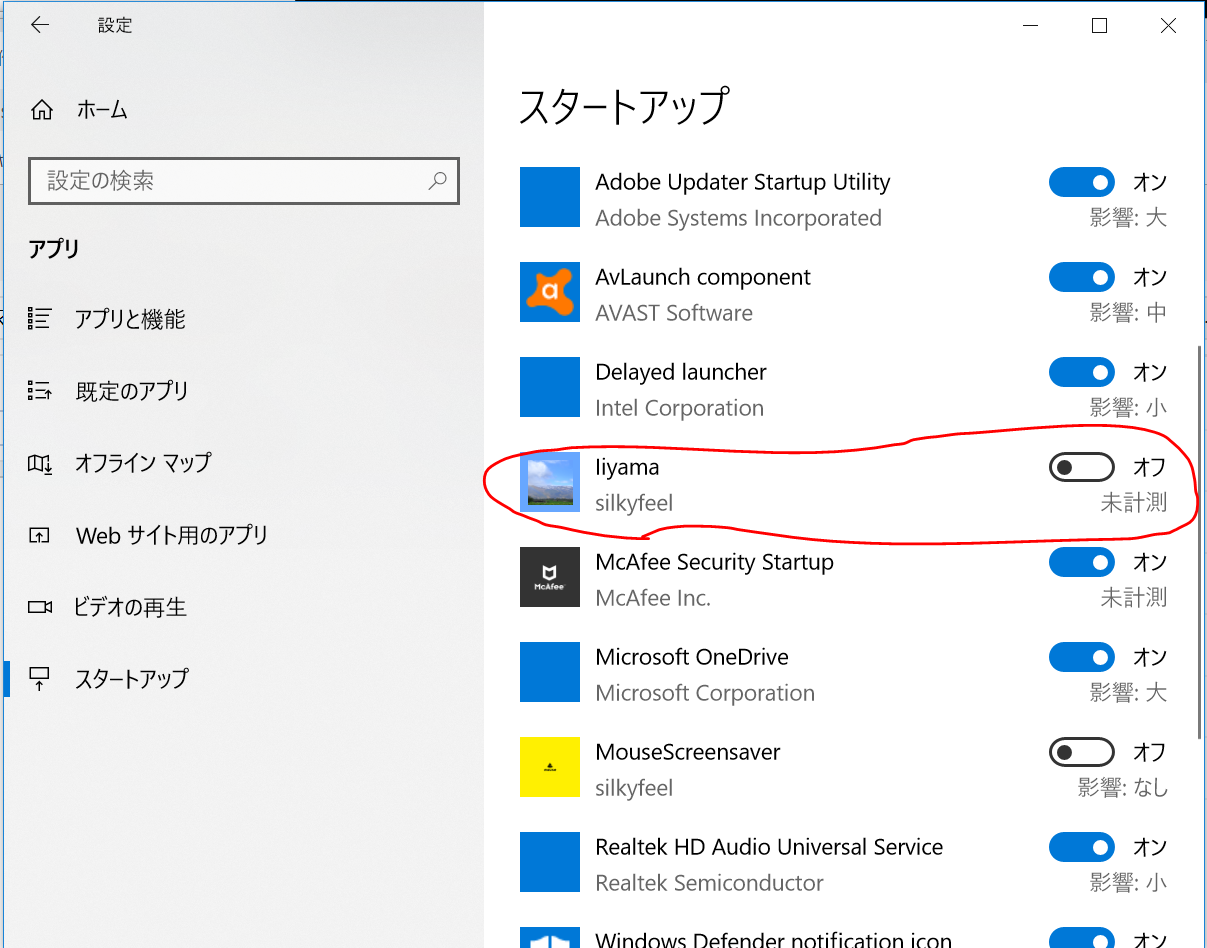Maximize the 設定 window
Screen dimensions: 1207x948
click(1099, 26)
